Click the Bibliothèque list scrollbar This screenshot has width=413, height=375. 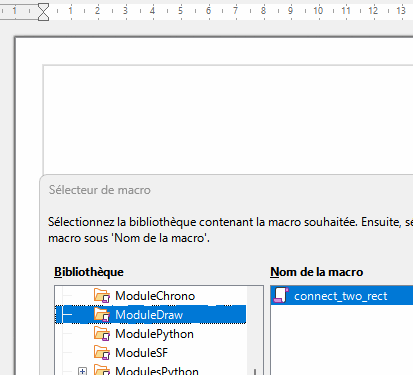[x=255, y=330]
